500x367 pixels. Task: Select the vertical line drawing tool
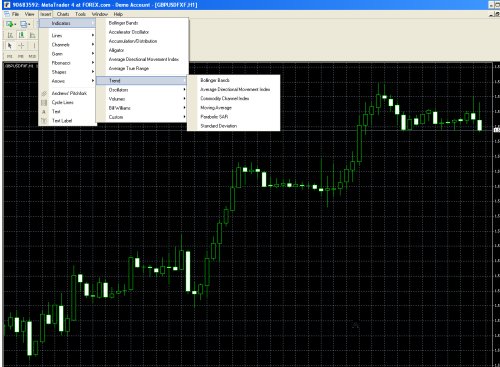[x=34, y=46]
